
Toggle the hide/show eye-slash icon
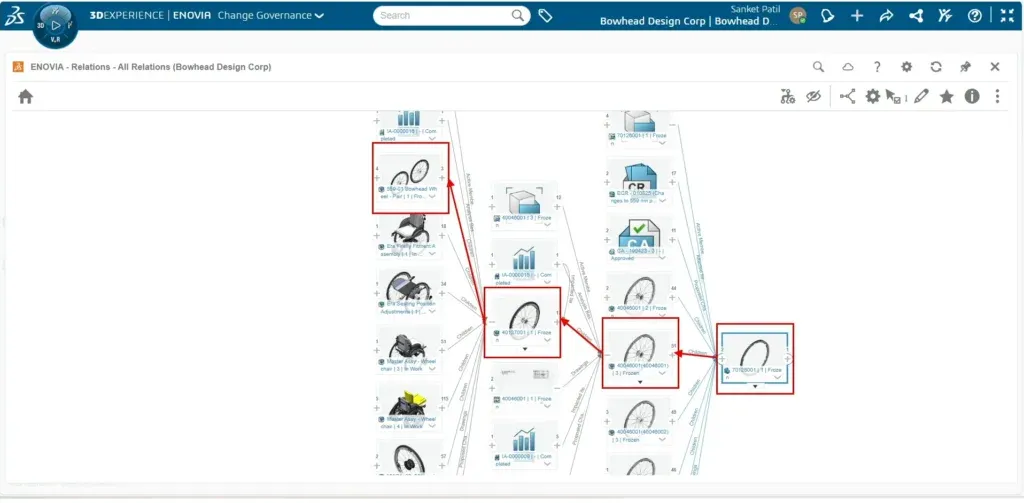(813, 97)
